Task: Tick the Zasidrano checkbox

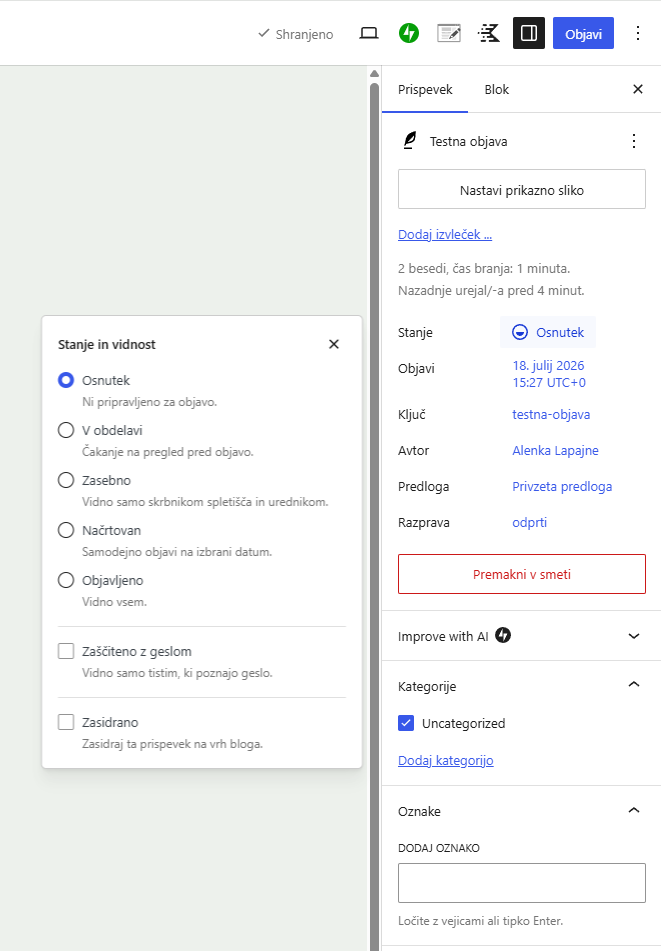Action: 65,722
